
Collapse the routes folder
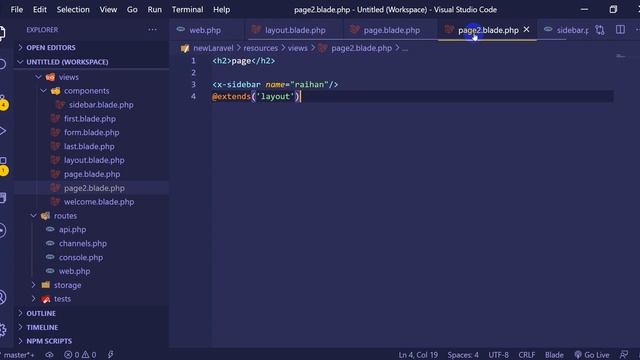point(91,216)
